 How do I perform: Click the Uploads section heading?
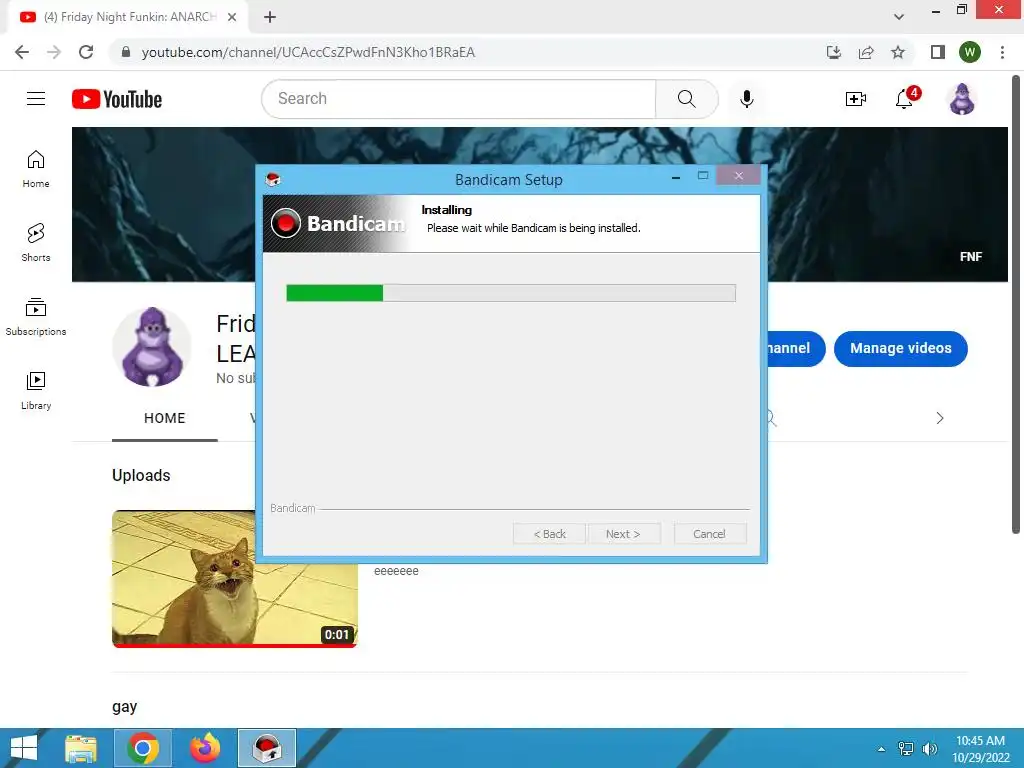(141, 475)
